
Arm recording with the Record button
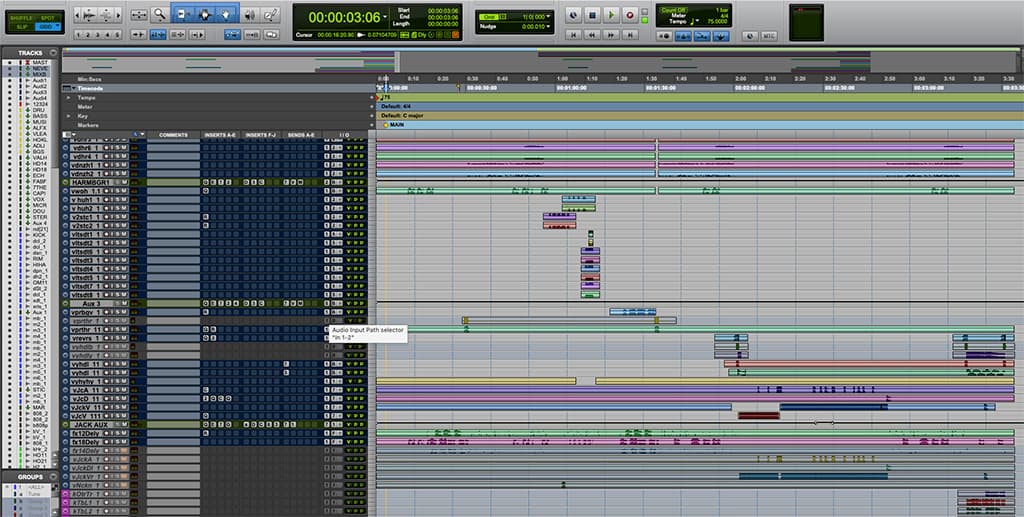coord(630,15)
